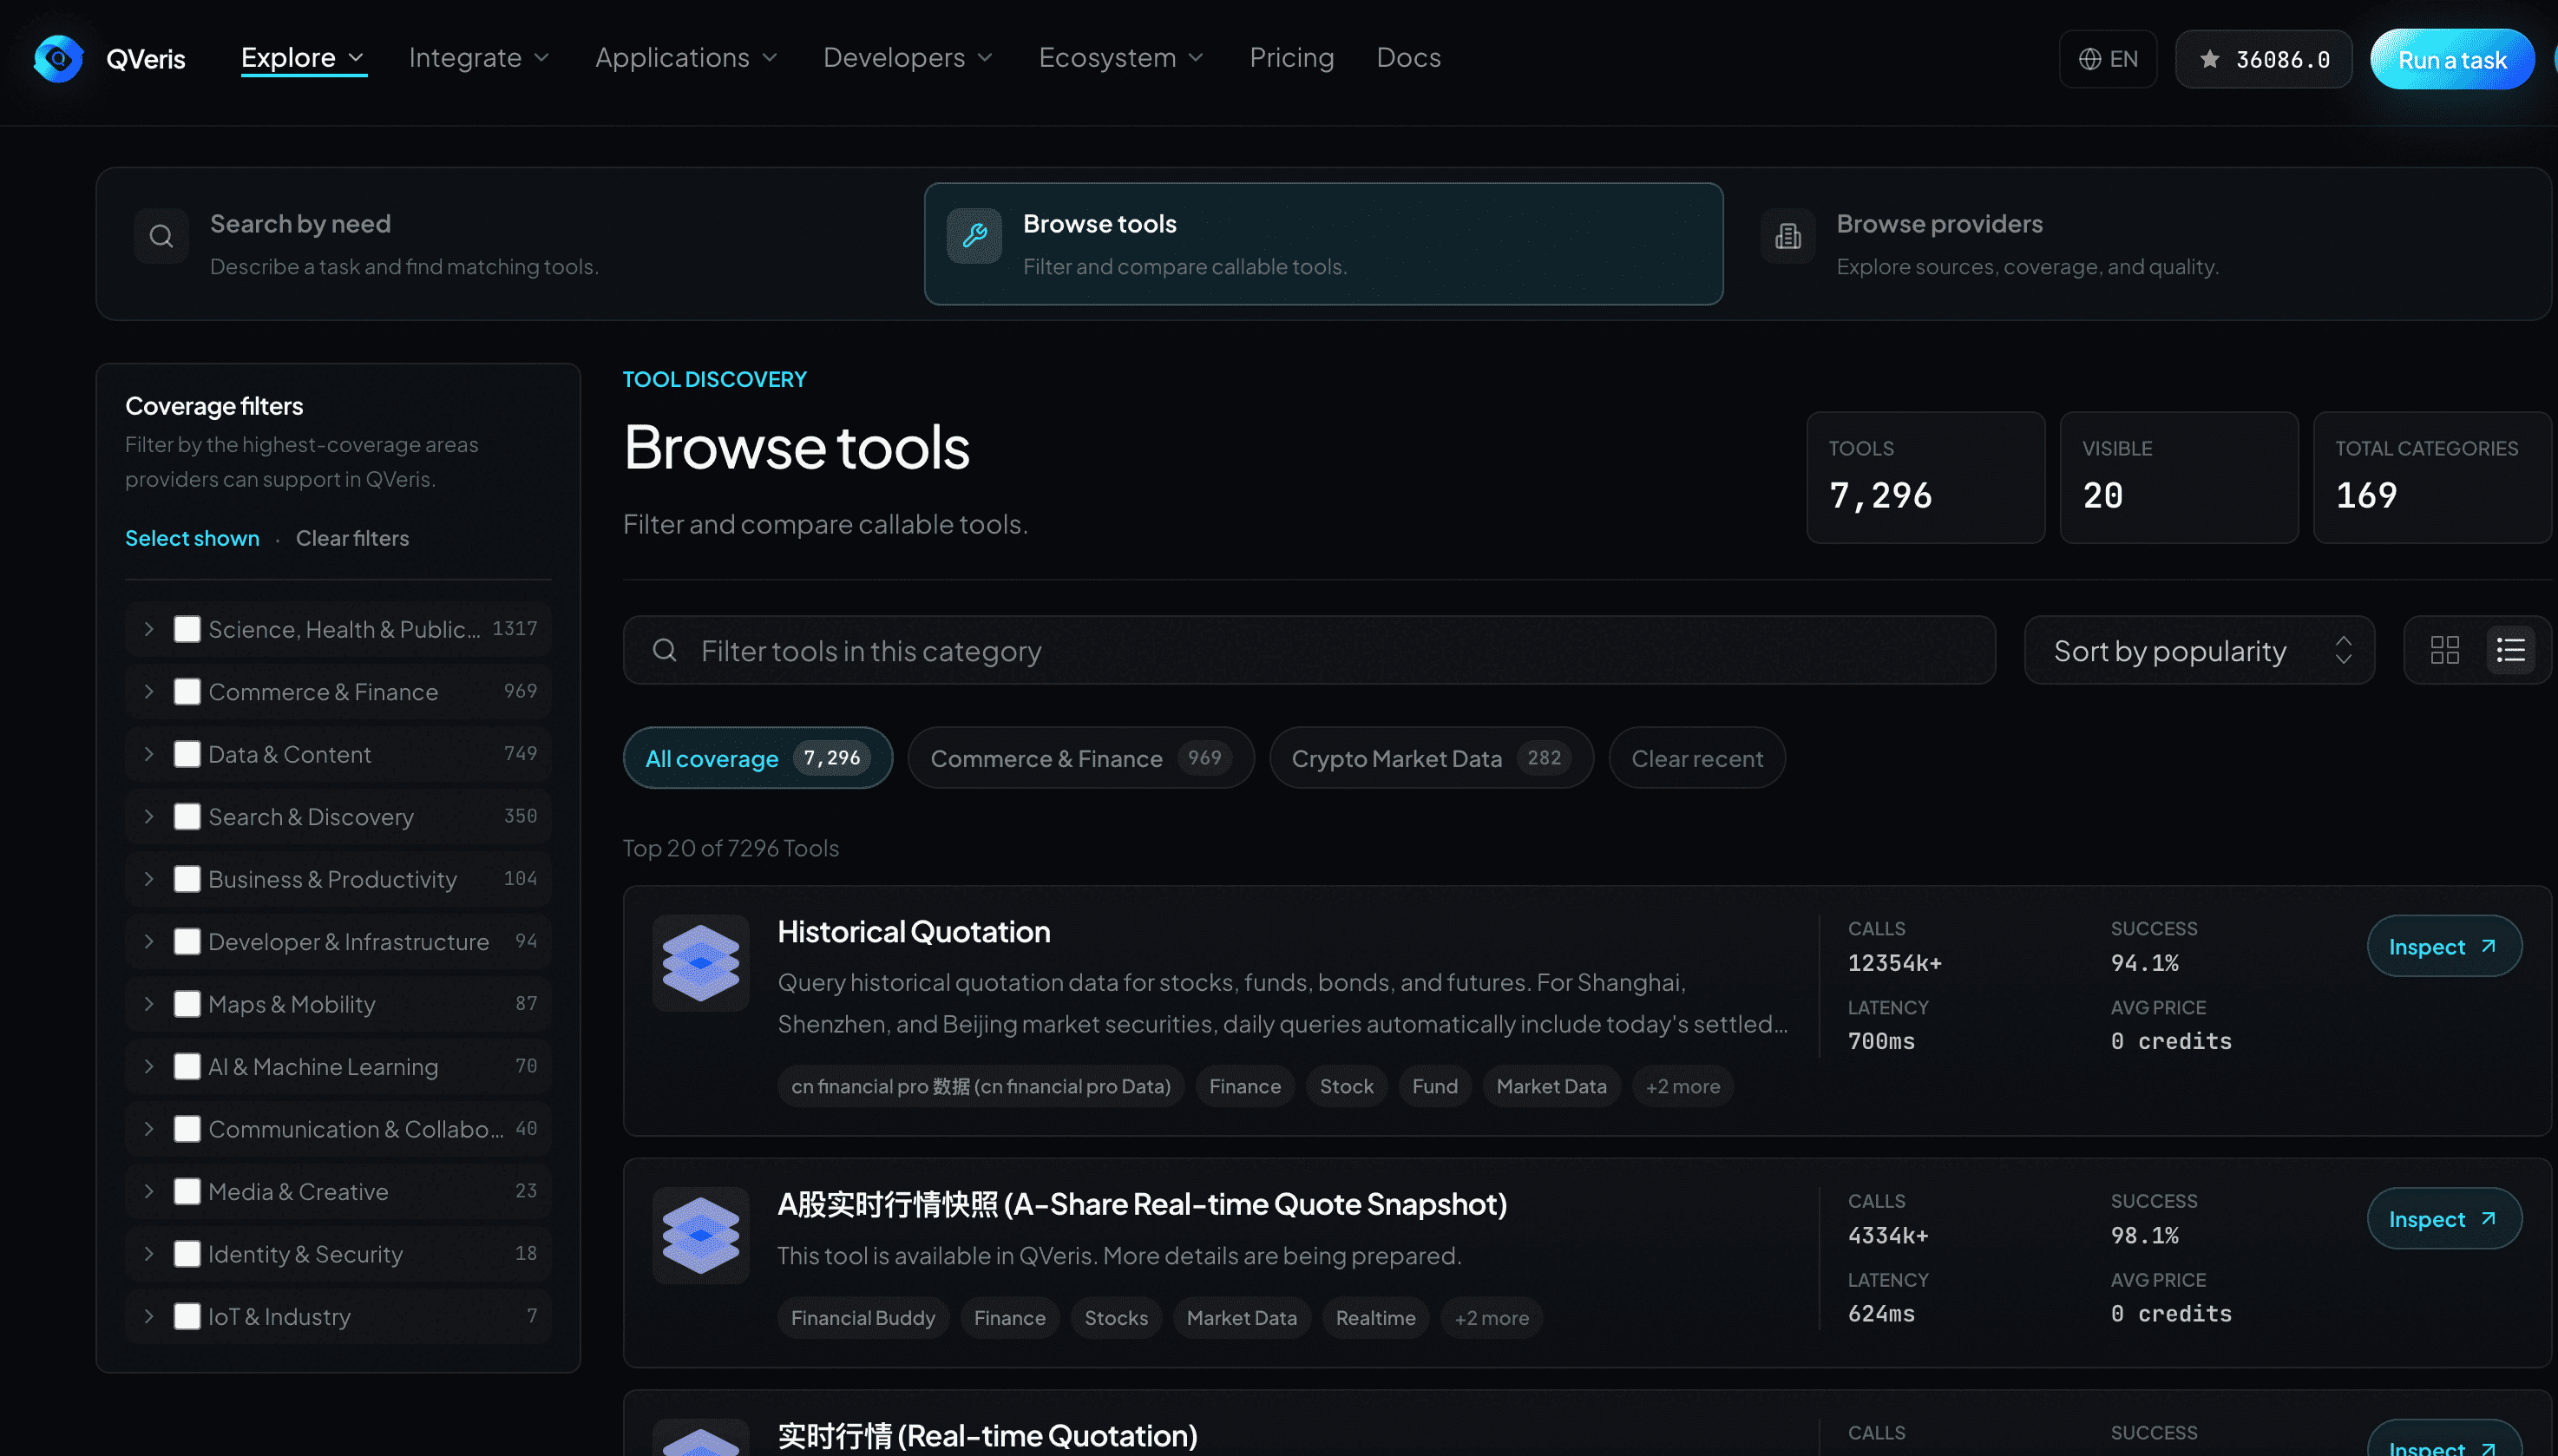Check the Commerce & Finance filter checkbox
This screenshot has height=1456, width=2558.
click(187, 692)
